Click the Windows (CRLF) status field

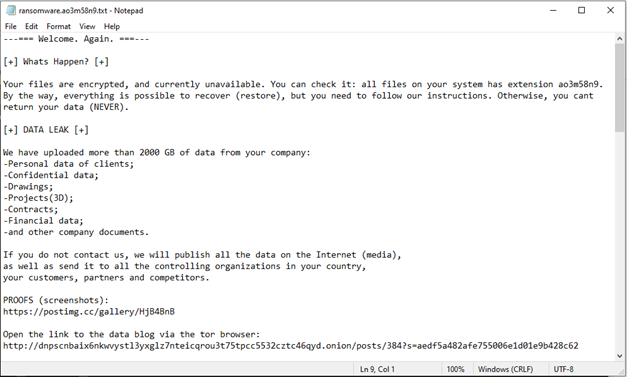[505, 369]
